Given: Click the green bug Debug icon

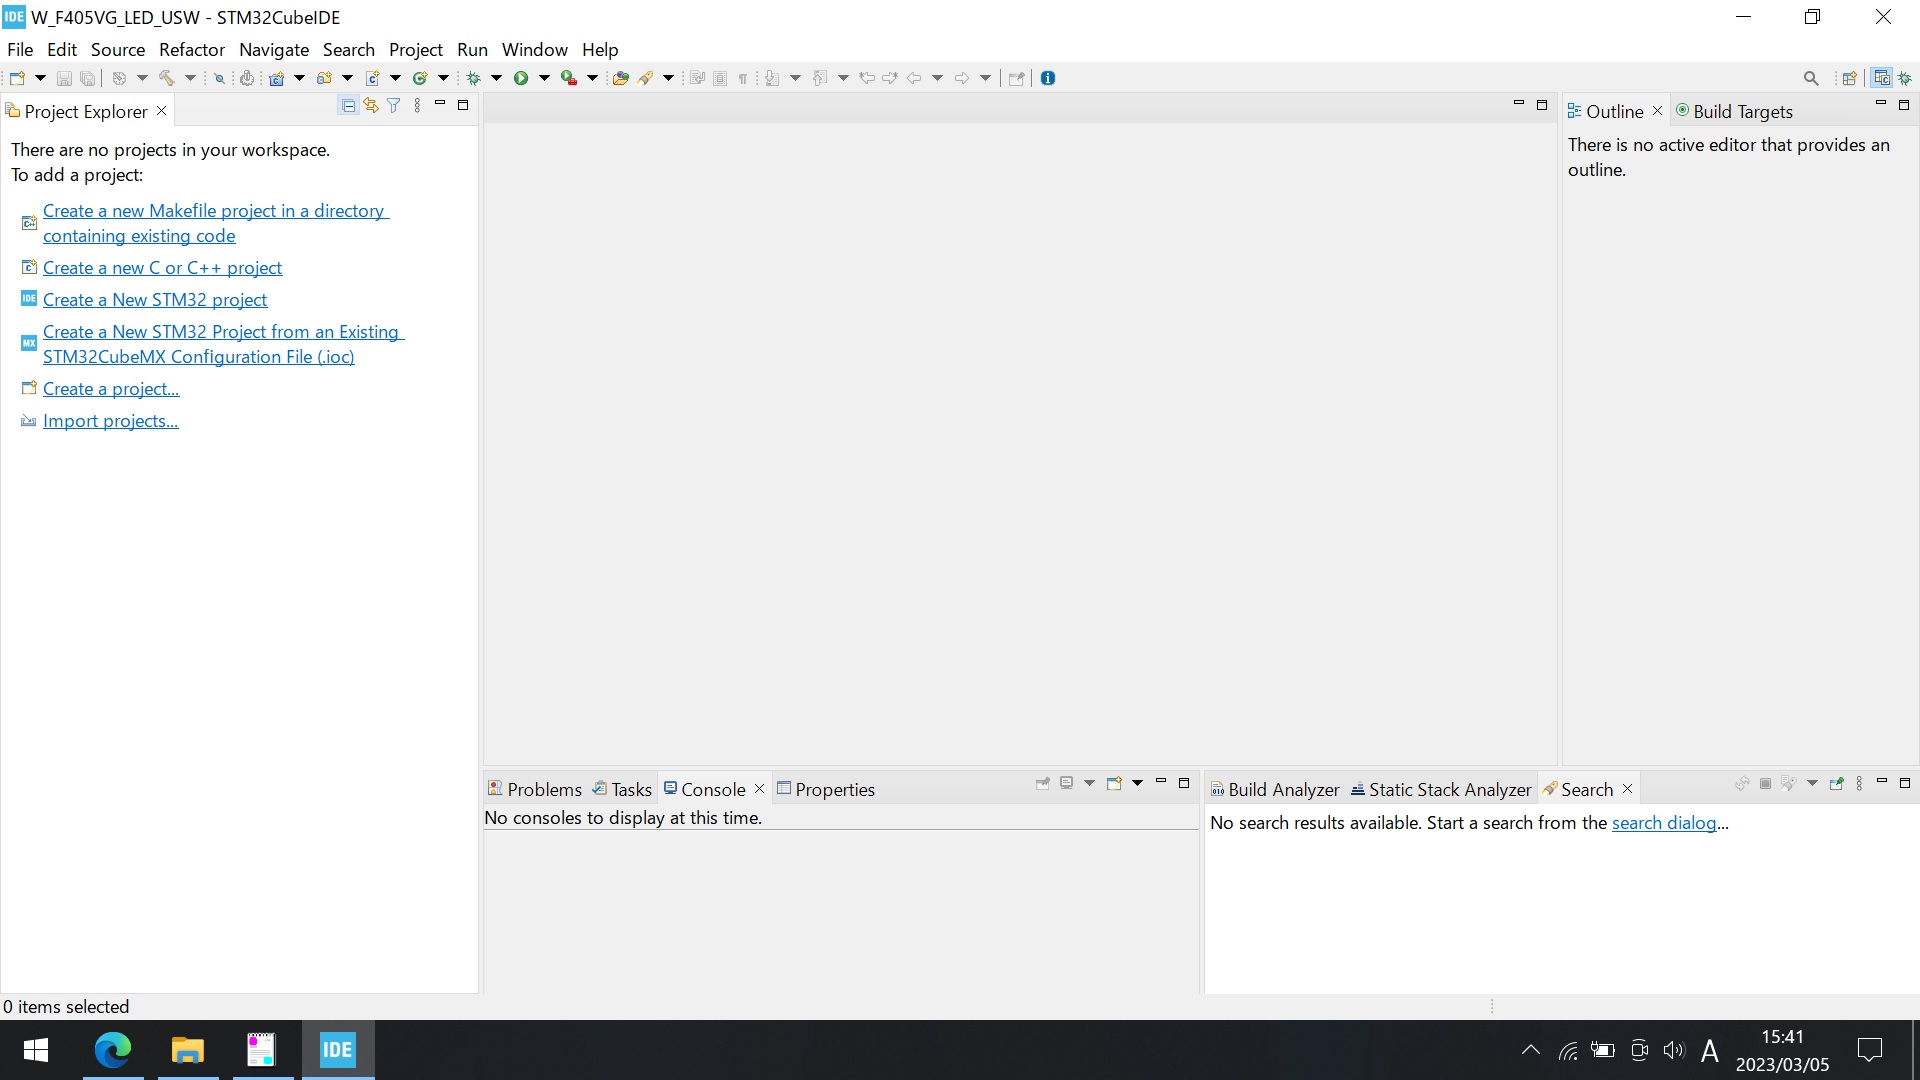Looking at the screenshot, I should pos(473,78).
